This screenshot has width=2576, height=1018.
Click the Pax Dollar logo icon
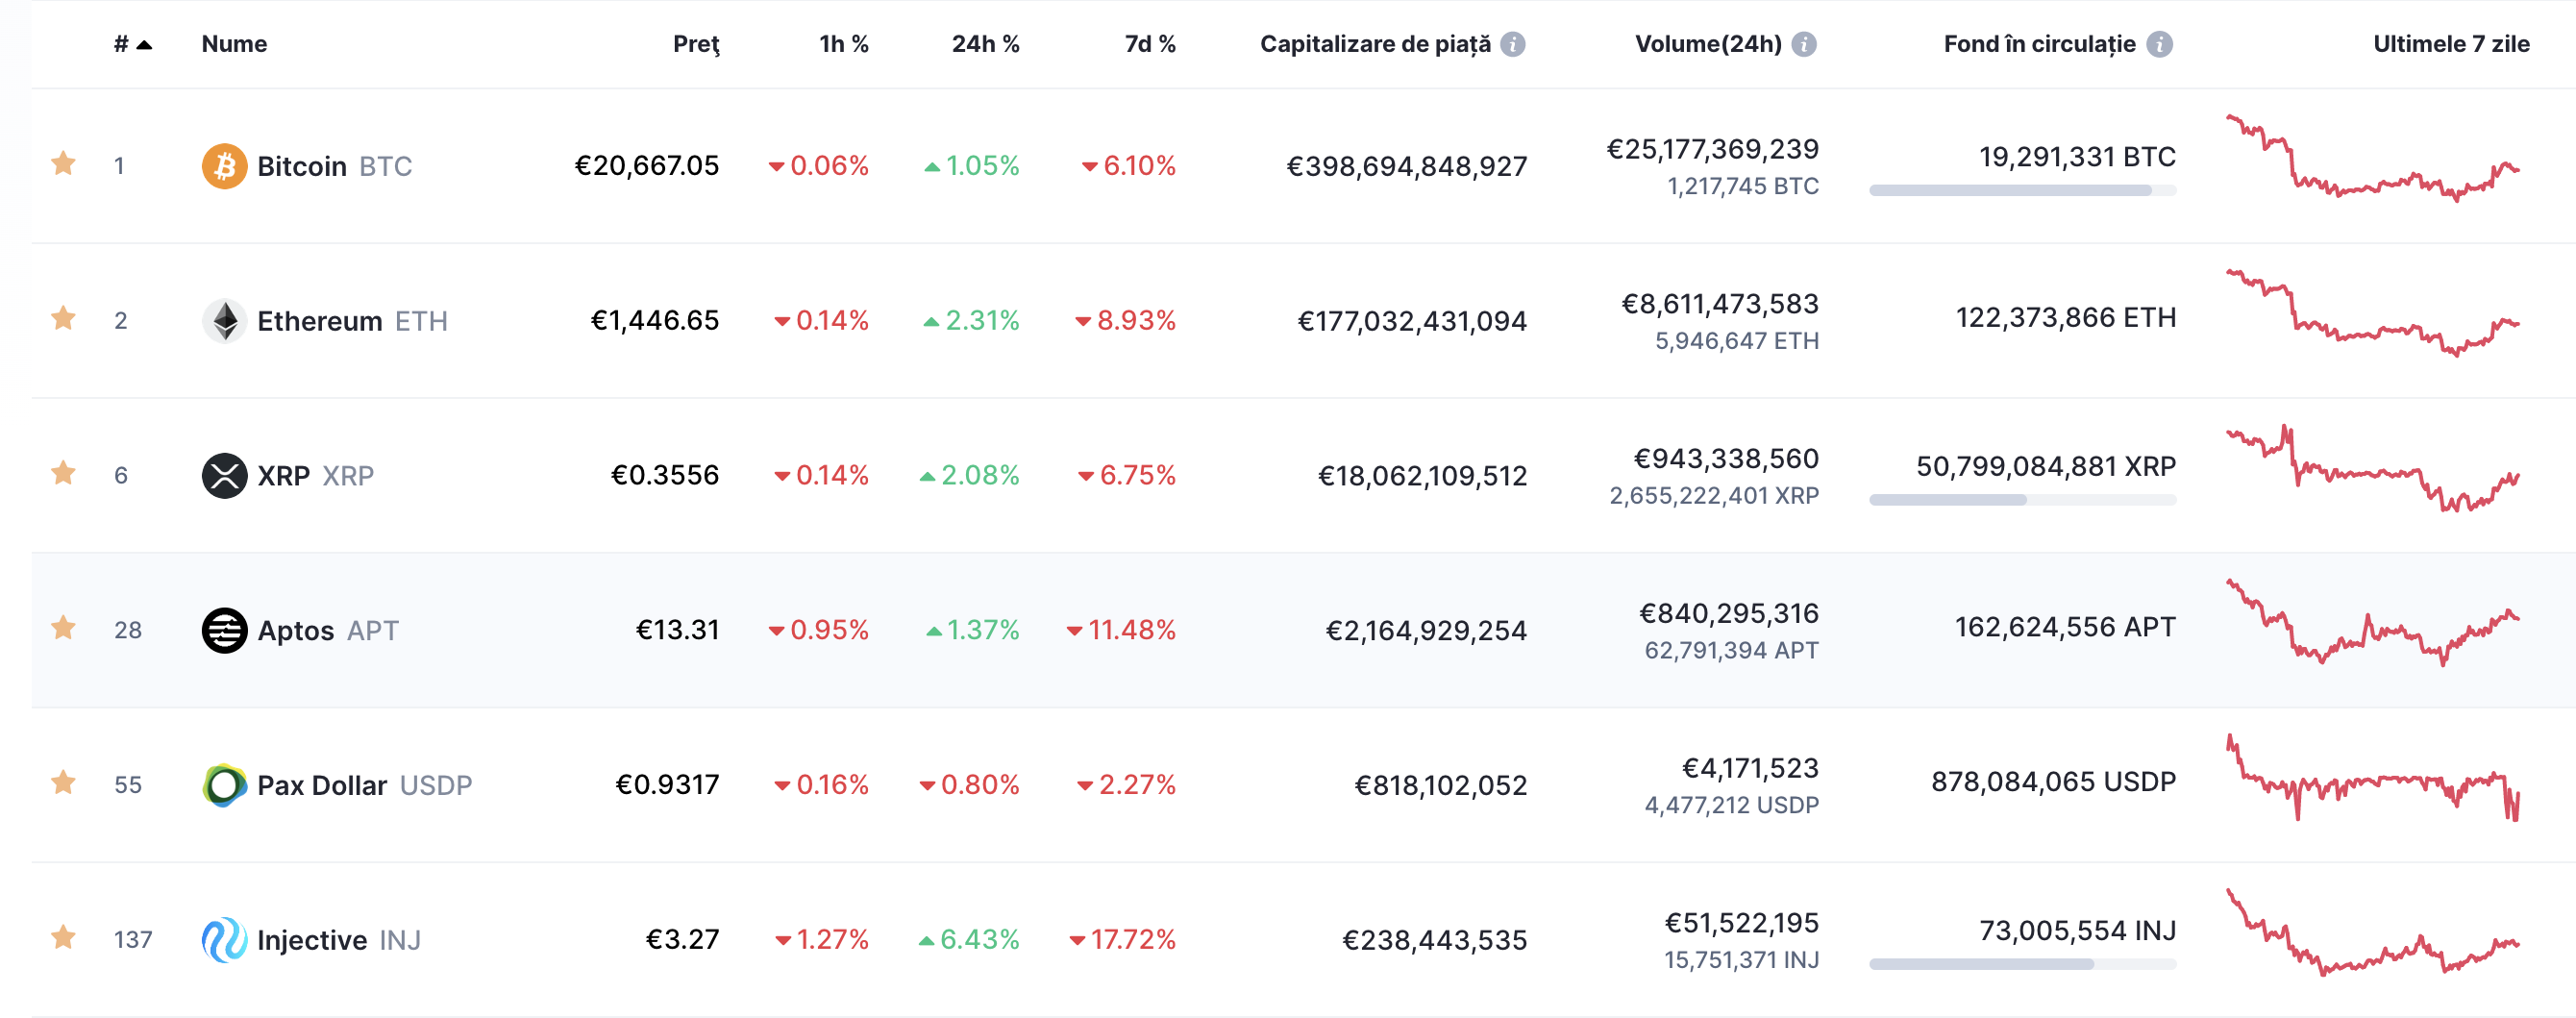point(224,786)
